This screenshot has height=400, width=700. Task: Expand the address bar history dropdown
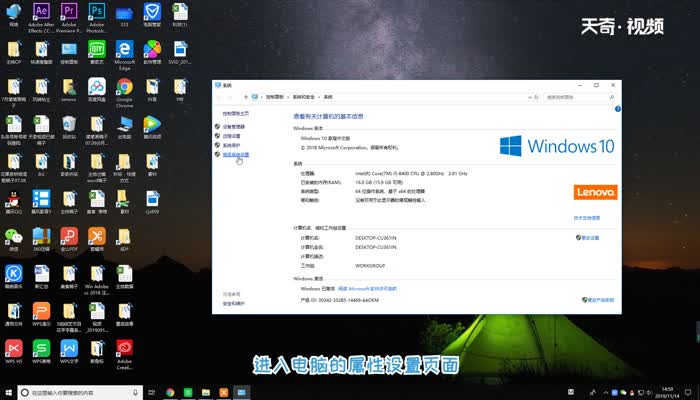(530, 97)
